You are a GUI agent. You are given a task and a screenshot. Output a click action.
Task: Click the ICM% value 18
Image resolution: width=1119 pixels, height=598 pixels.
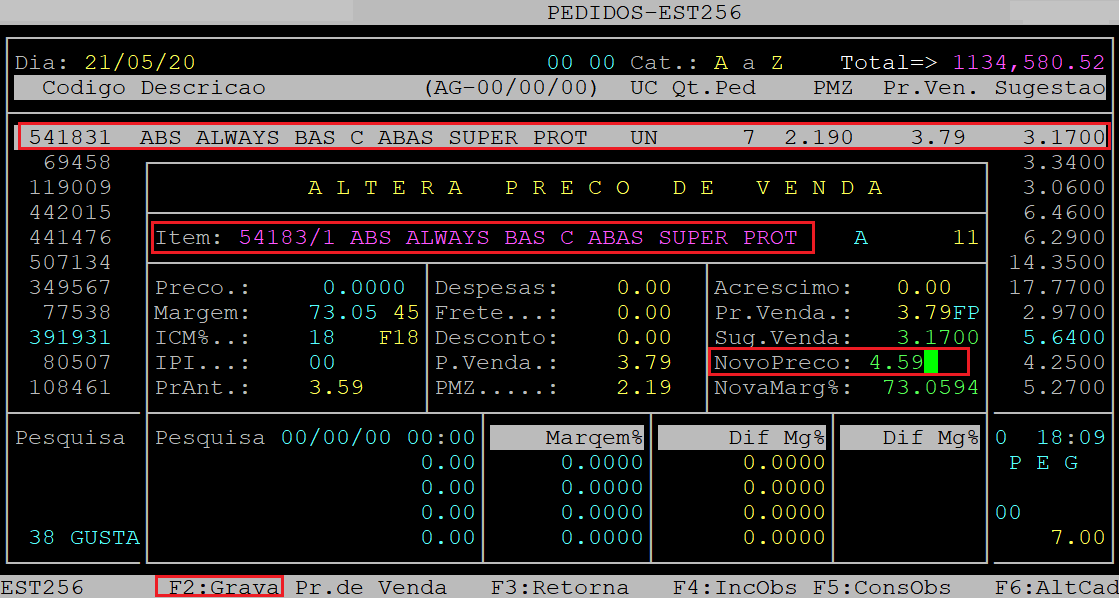[321, 338]
